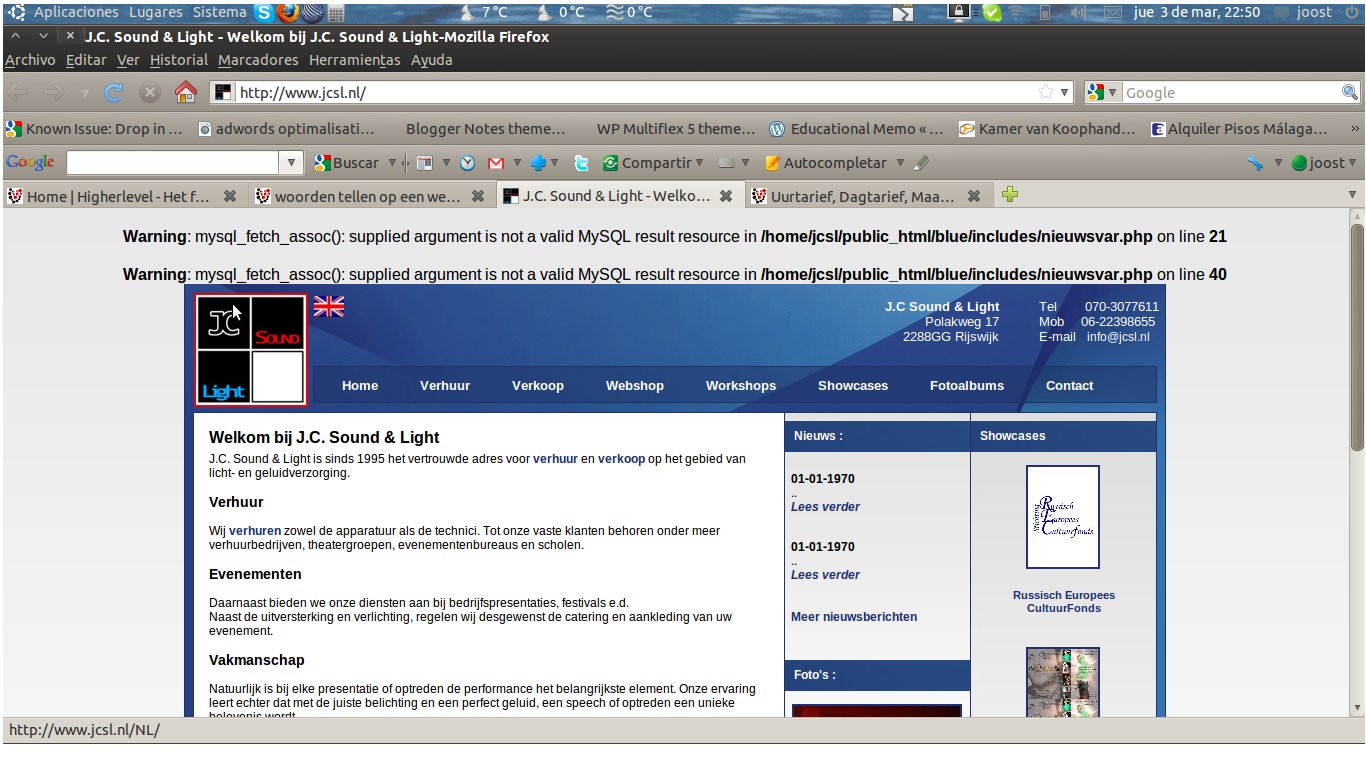The width and height of the screenshot is (1366, 768).
Task: Click the UK flag language icon
Action: click(329, 306)
